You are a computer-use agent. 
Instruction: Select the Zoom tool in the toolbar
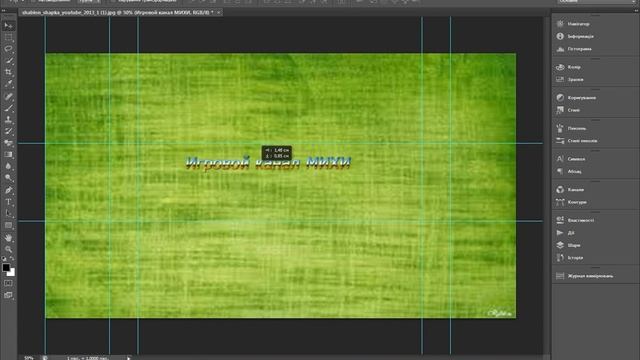click(x=8, y=249)
